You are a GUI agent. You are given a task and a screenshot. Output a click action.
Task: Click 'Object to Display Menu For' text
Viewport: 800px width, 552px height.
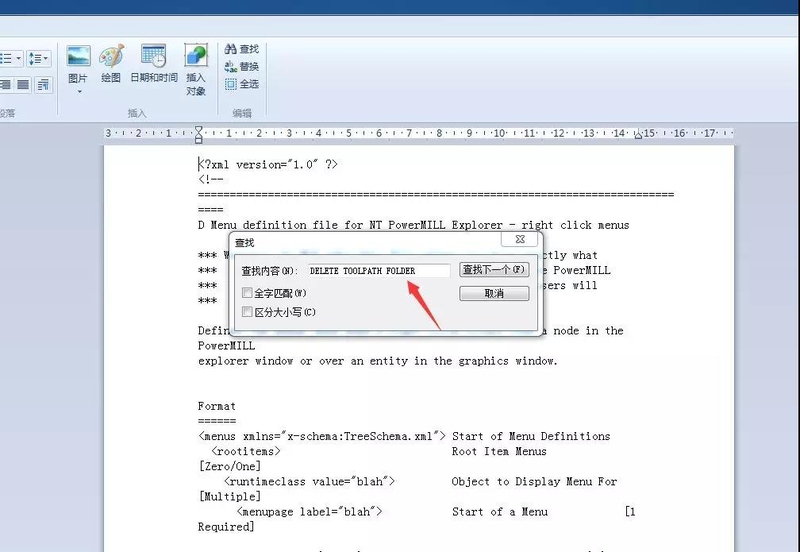(x=534, y=482)
